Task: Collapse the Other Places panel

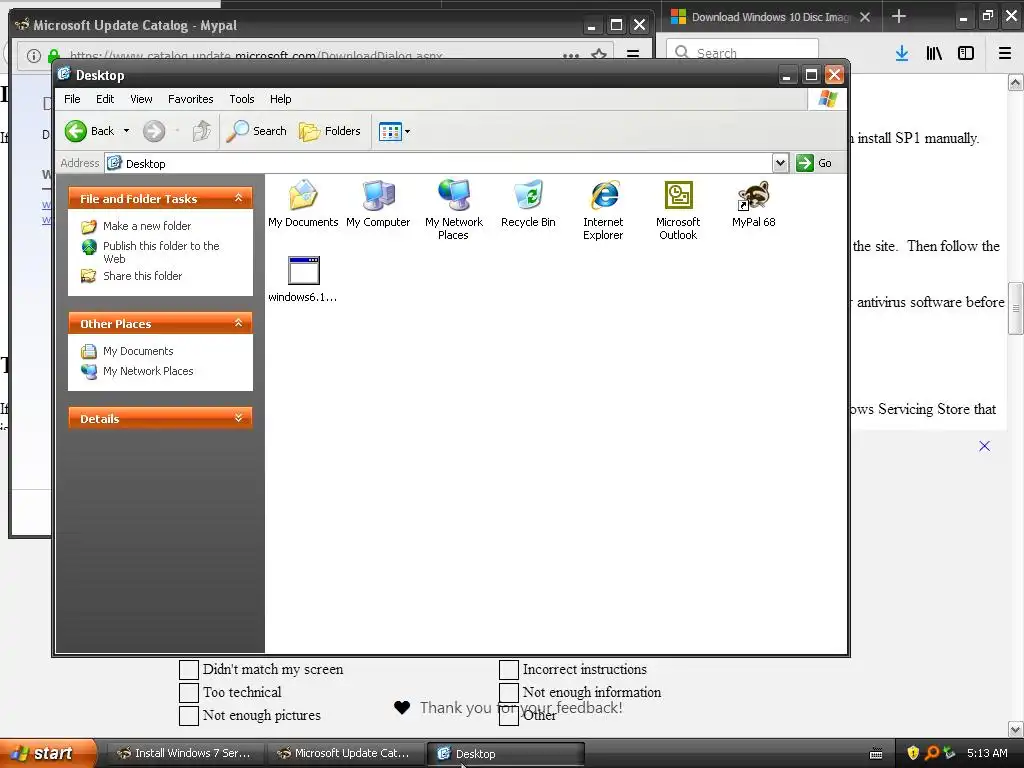Action: click(x=238, y=323)
